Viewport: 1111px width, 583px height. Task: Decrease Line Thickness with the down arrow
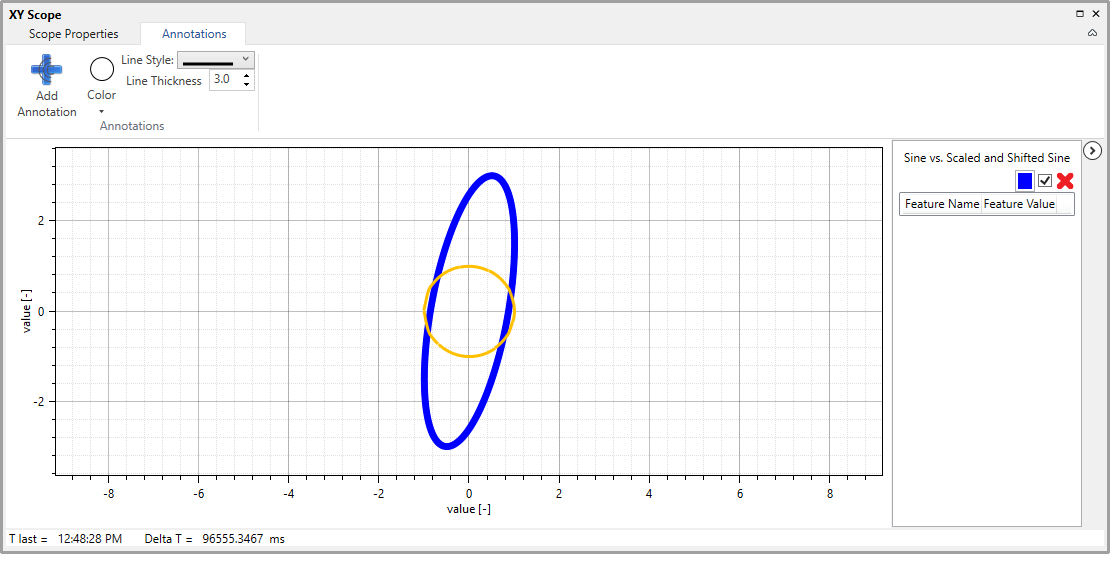point(246,84)
